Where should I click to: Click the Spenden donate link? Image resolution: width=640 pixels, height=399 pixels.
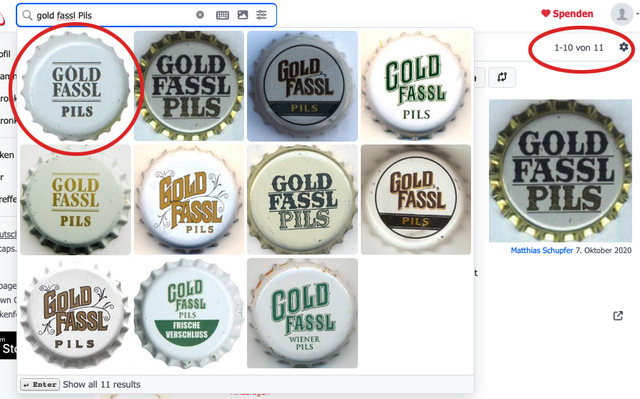pyautogui.click(x=567, y=13)
